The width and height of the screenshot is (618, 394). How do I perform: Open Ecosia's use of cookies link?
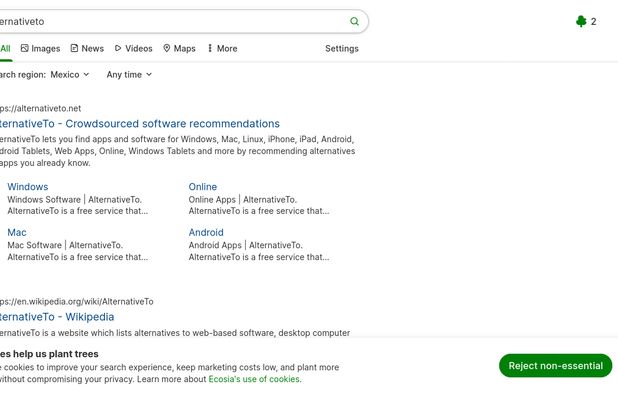pyautogui.click(x=255, y=379)
